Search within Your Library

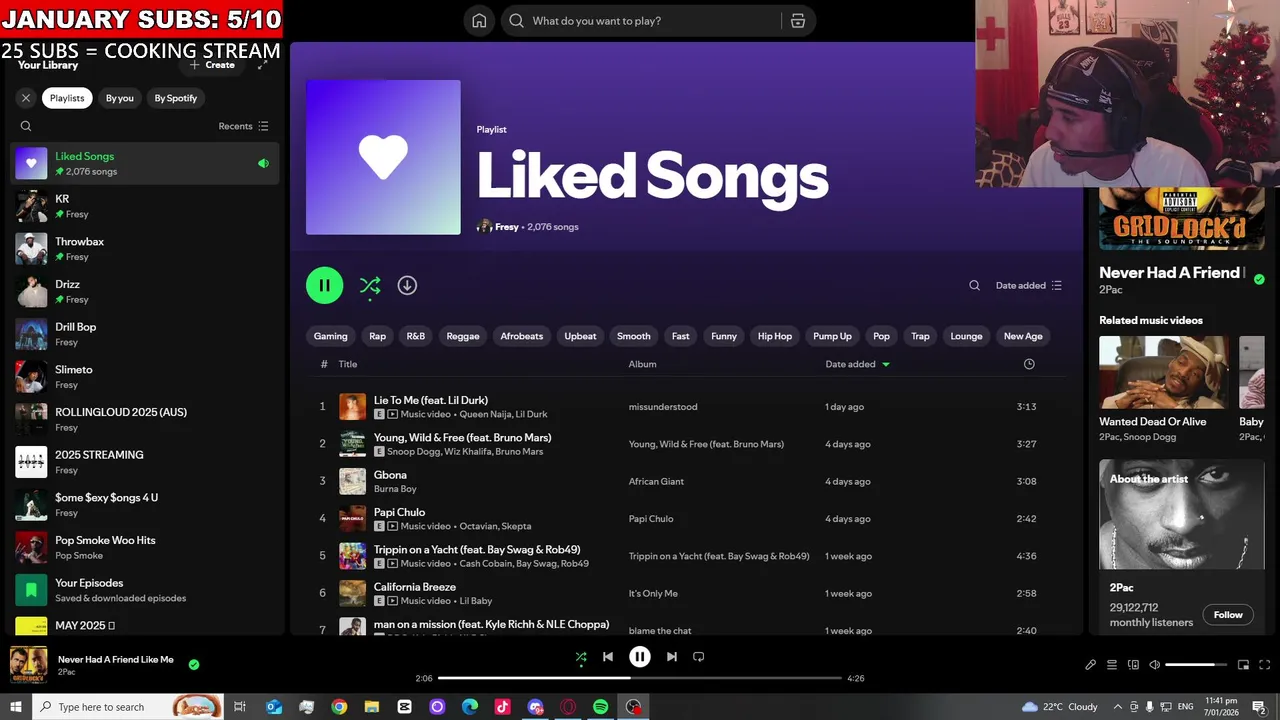[x=26, y=126]
